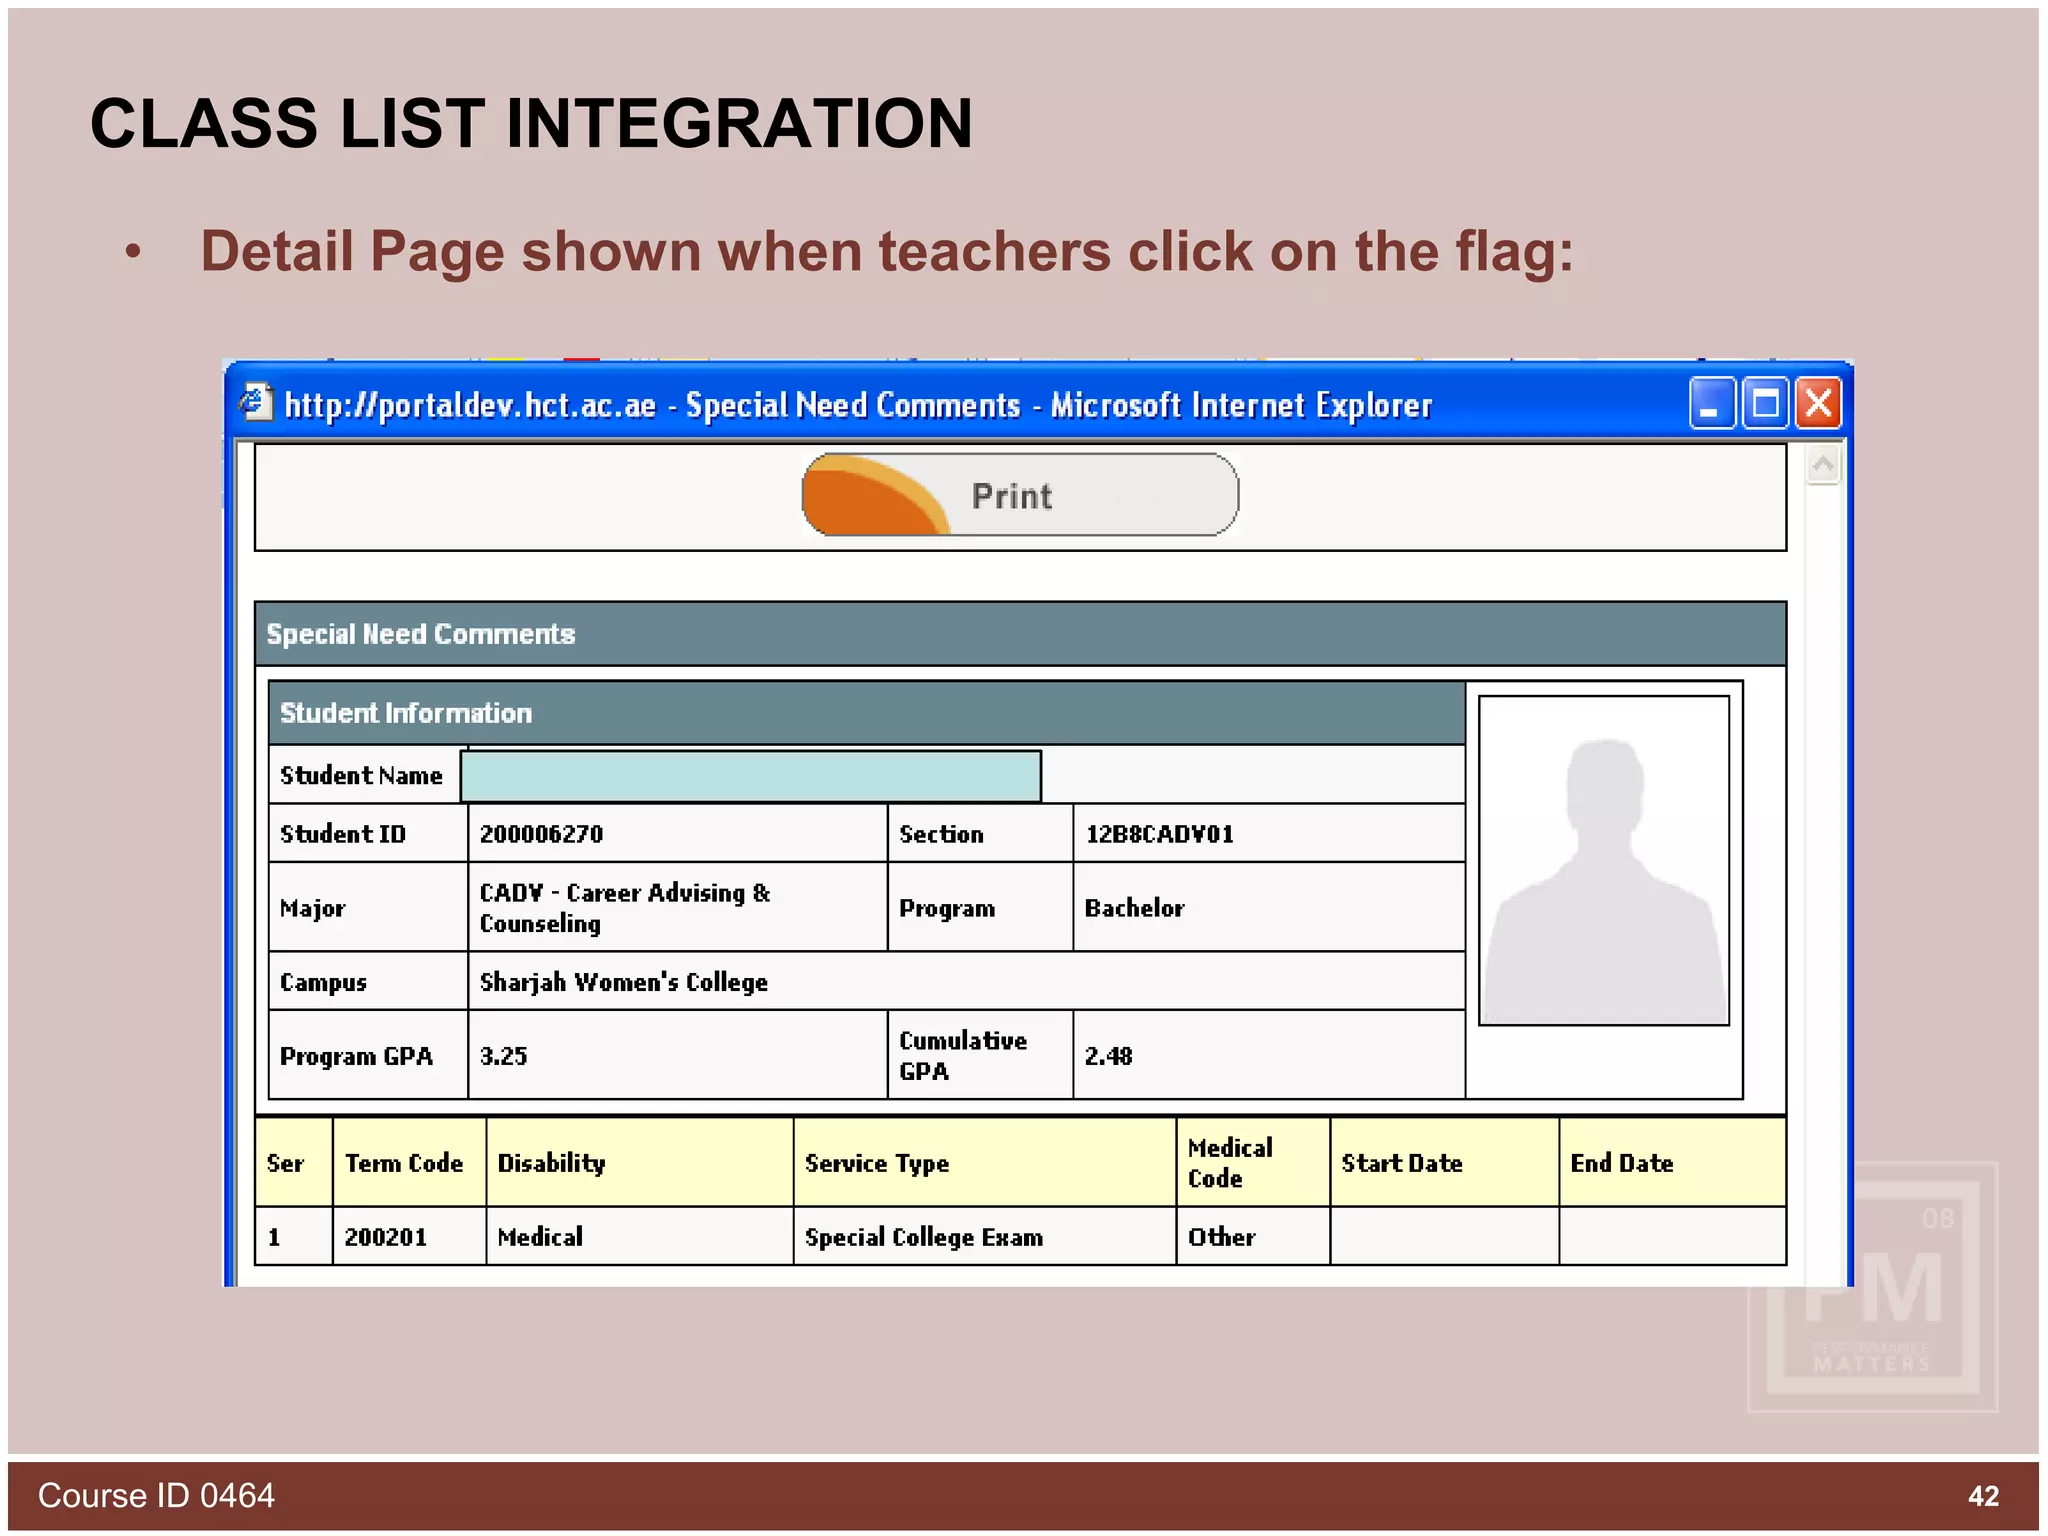The image size is (2048, 1536).
Task: Click slide page number 42
Action: coord(1983,1496)
